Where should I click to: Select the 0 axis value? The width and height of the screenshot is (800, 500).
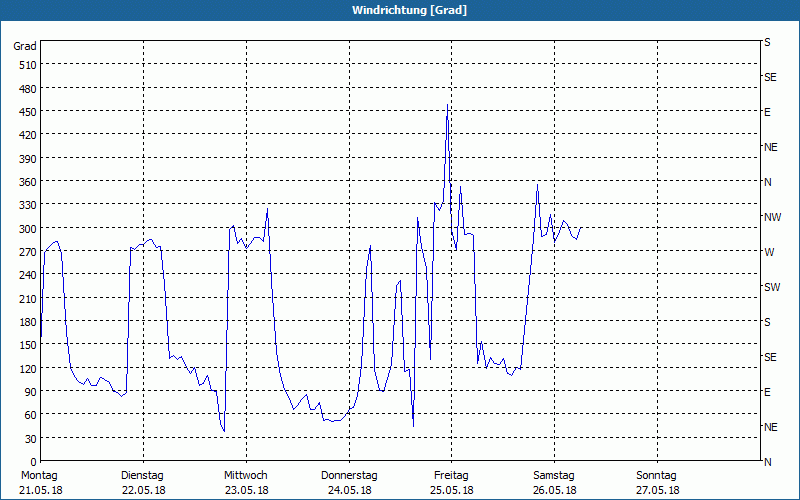click(x=34, y=462)
